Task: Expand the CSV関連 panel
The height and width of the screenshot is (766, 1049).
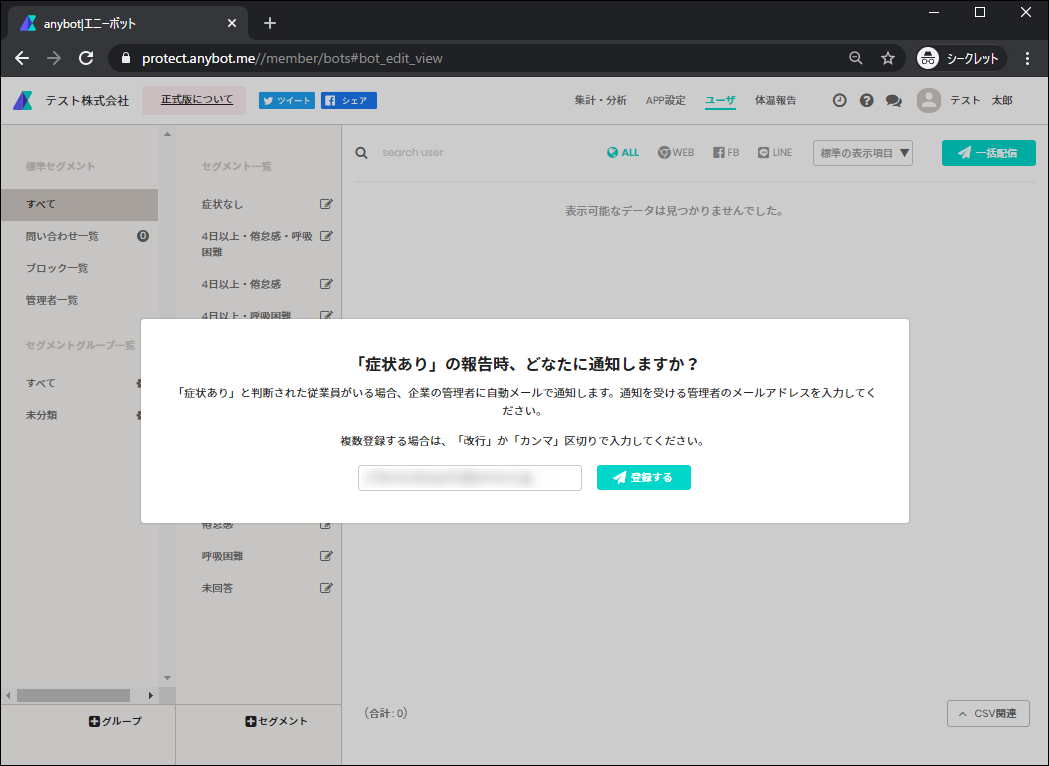Action: click(x=988, y=713)
